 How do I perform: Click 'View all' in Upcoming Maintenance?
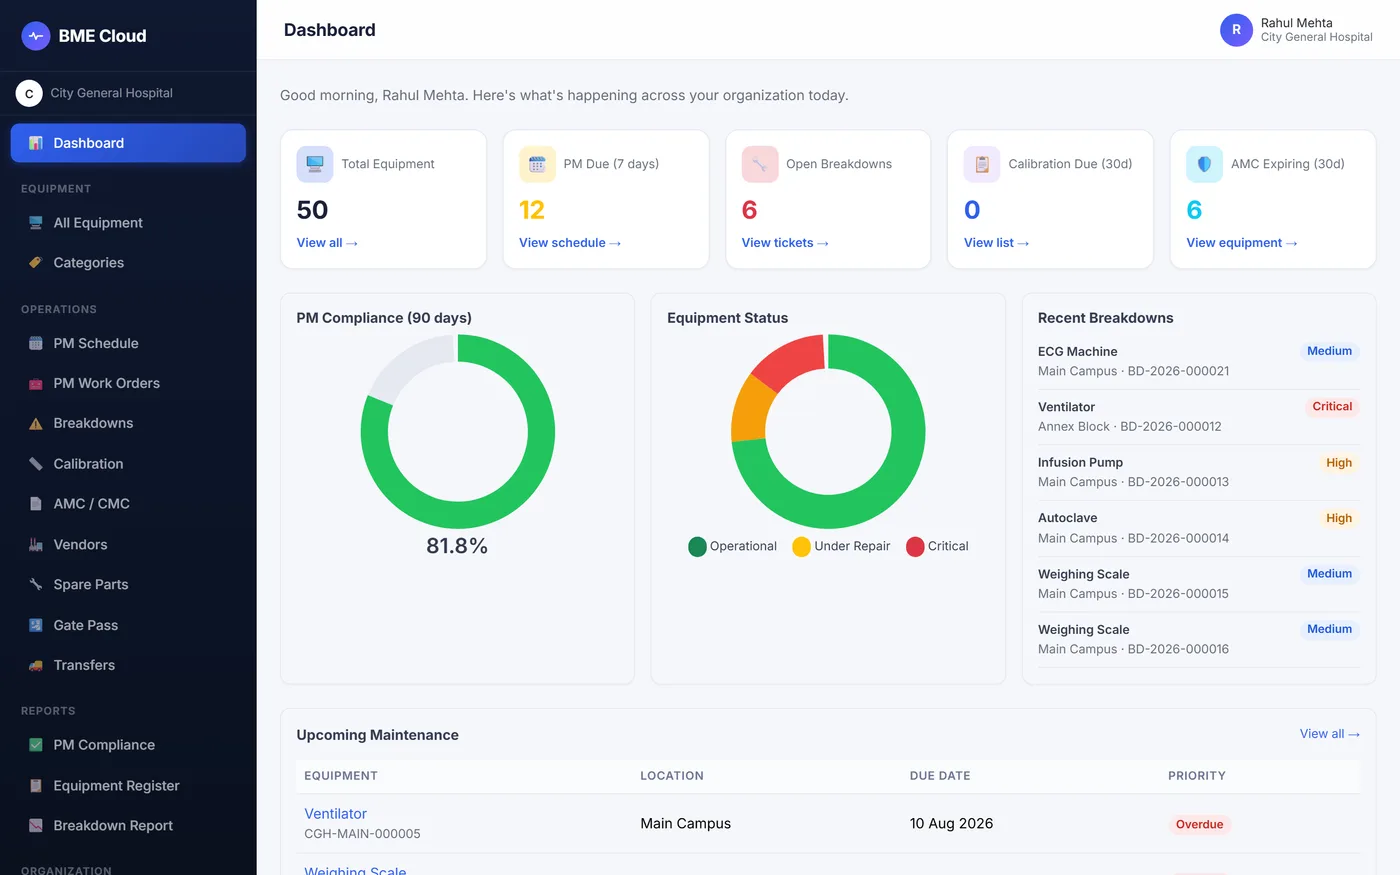pyautogui.click(x=1330, y=734)
